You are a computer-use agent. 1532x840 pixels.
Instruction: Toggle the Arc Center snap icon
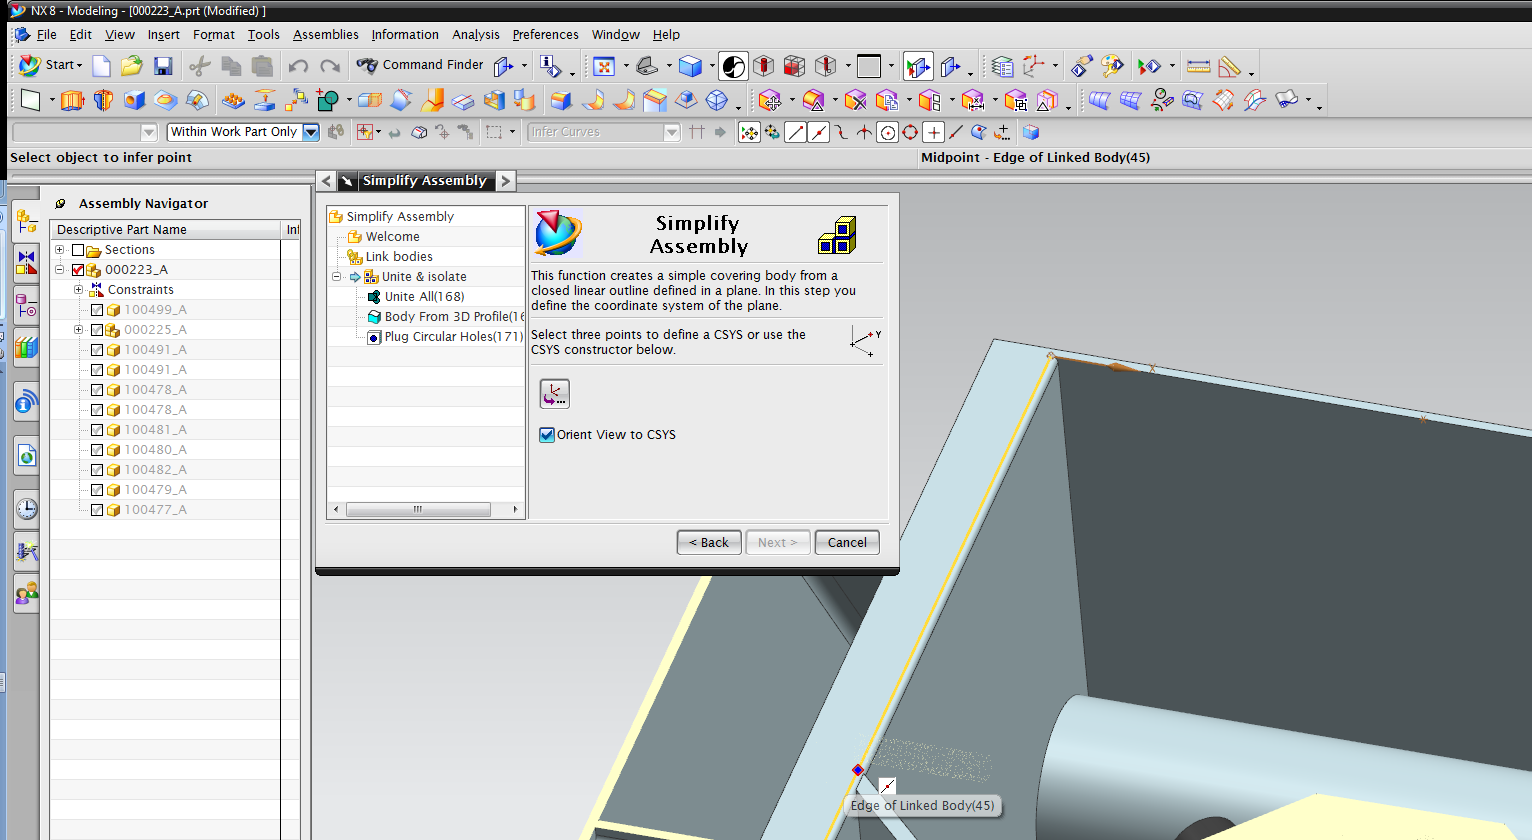[x=887, y=132]
